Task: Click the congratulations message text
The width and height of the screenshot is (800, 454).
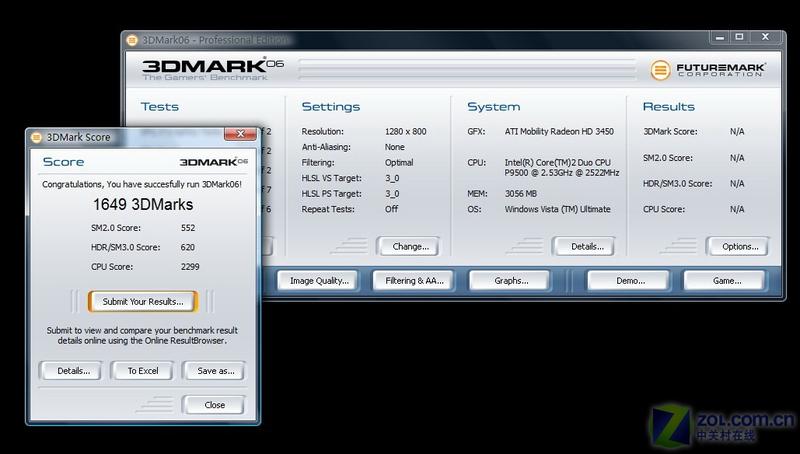Action: [142, 184]
